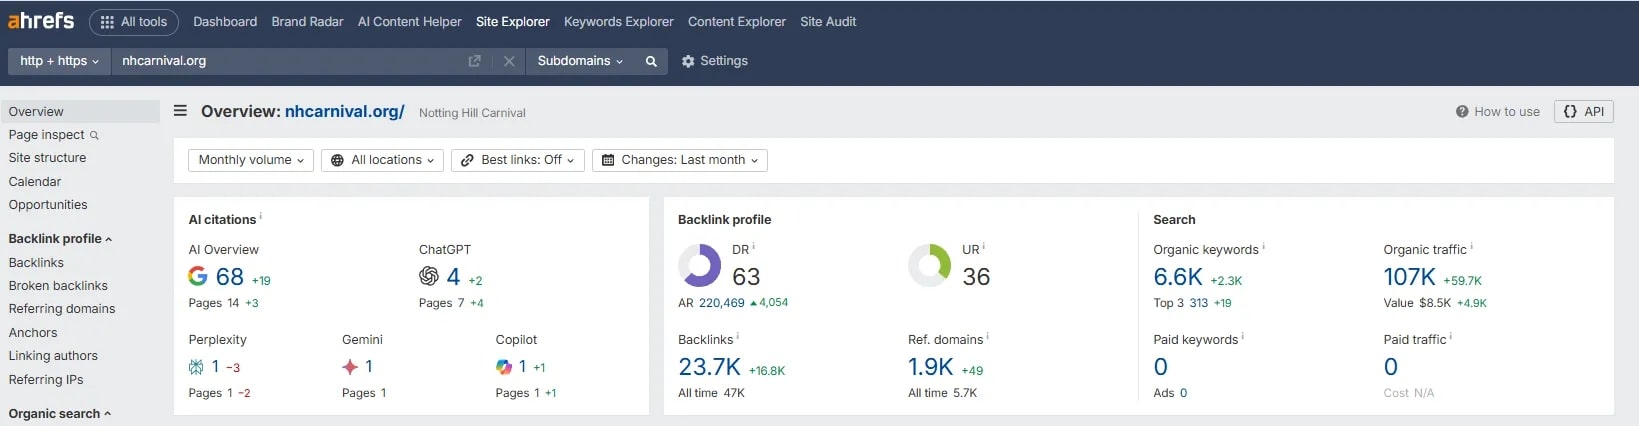Open Broken backlinks in sidebar
The width and height of the screenshot is (1639, 426).
point(58,286)
